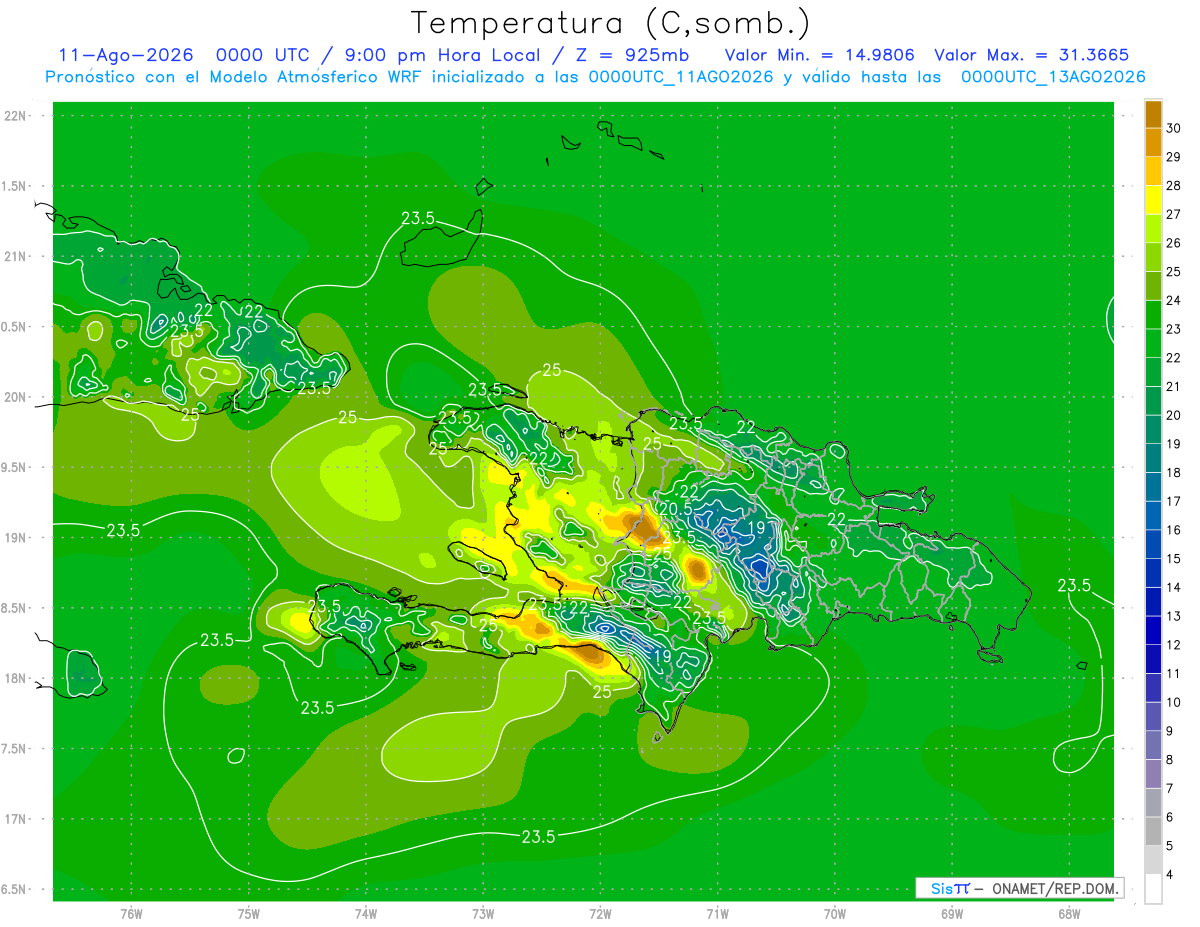The width and height of the screenshot is (1200, 927).
Task: Click the colorbar scale label '29'
Action: pos(1174,157)
